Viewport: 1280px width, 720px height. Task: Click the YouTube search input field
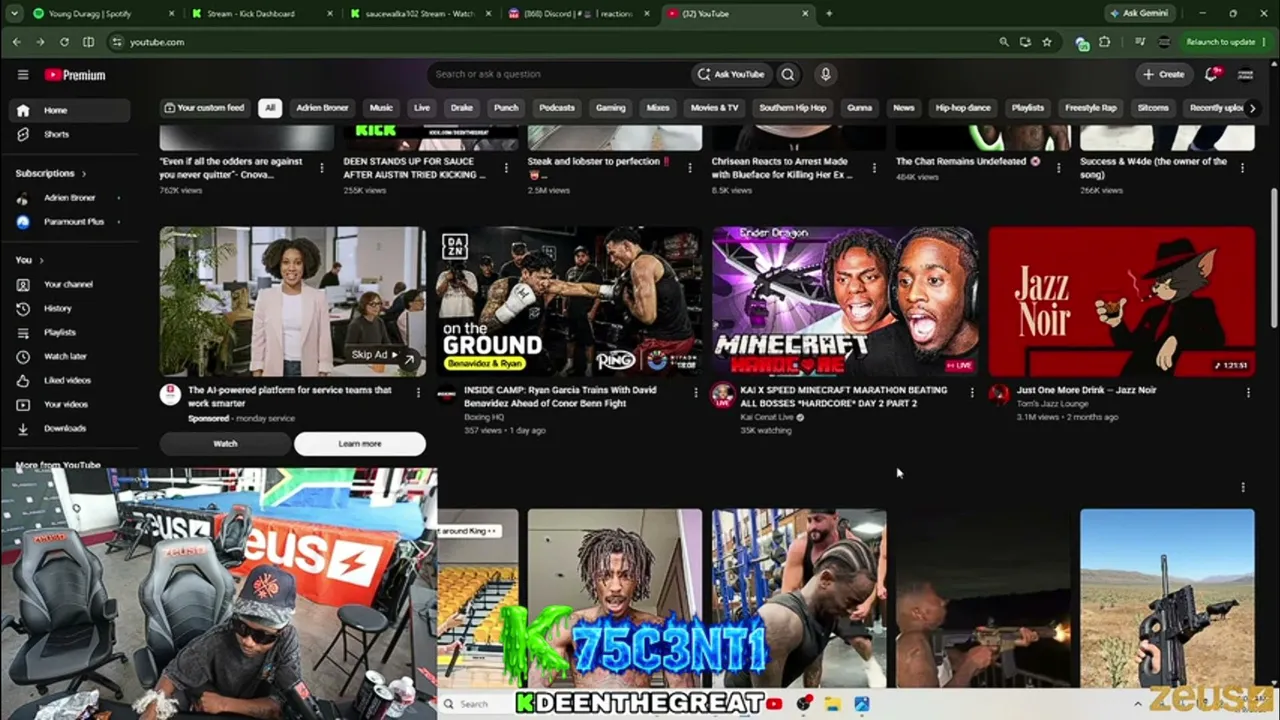click(x=558, y=74)
